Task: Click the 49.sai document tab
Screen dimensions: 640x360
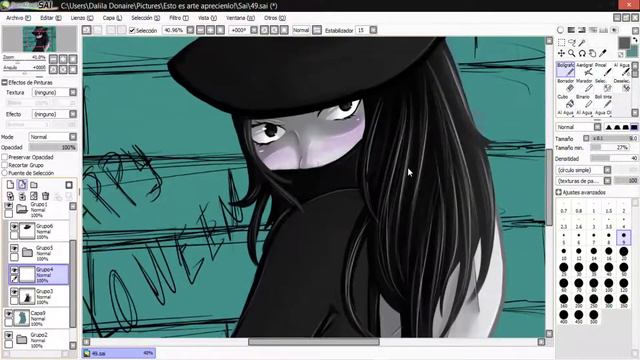Action: click(x=119, y=353)
